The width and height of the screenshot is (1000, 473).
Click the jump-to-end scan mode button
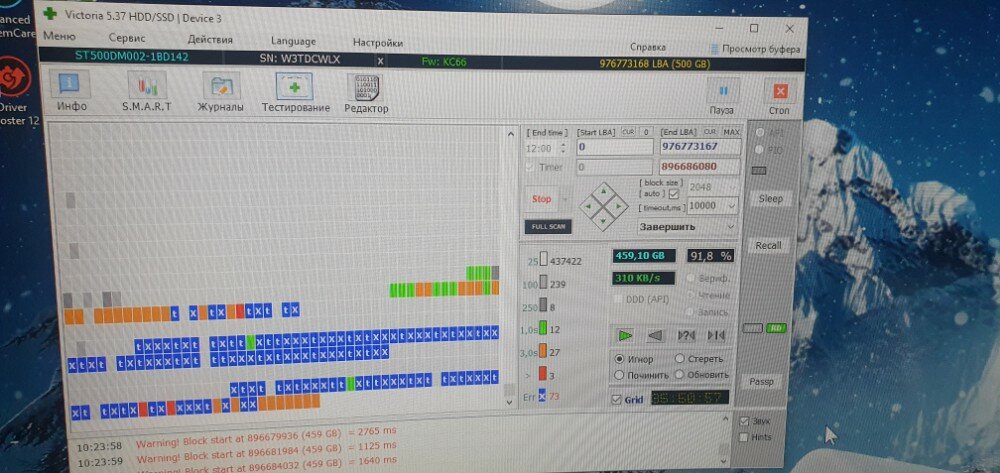[716, 335]
